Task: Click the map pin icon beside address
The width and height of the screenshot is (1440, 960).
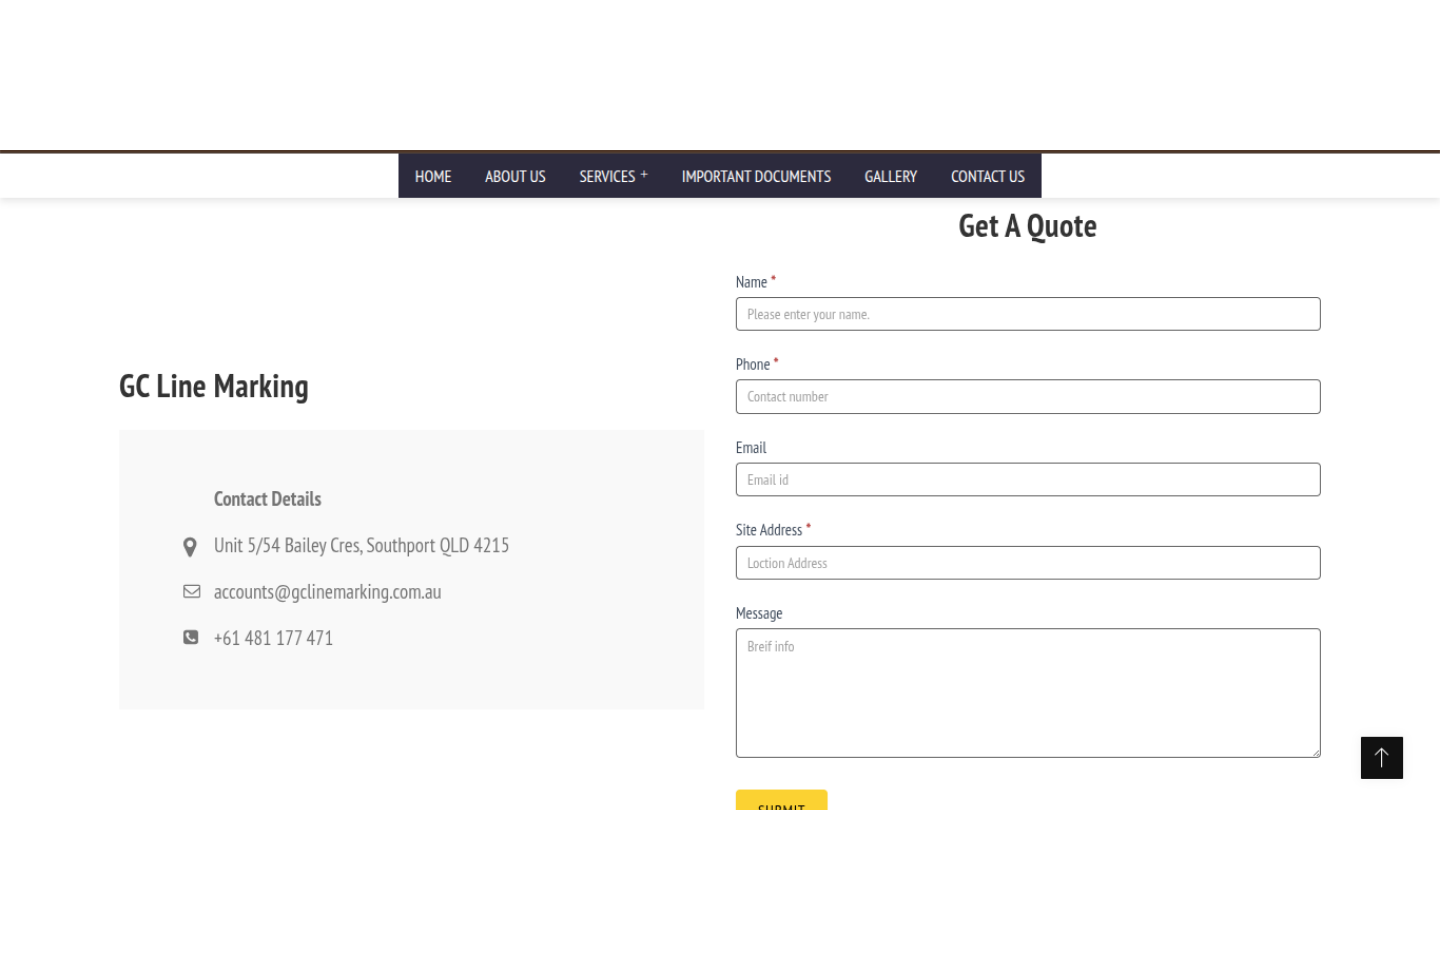Action: coord(190,547)
